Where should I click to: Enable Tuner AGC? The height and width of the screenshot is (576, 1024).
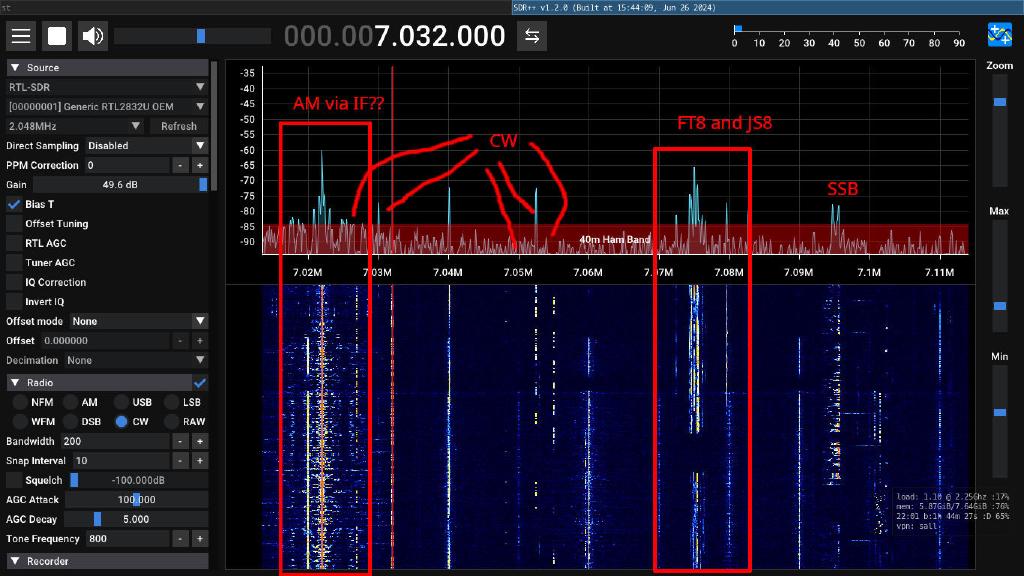pos(13,262)
